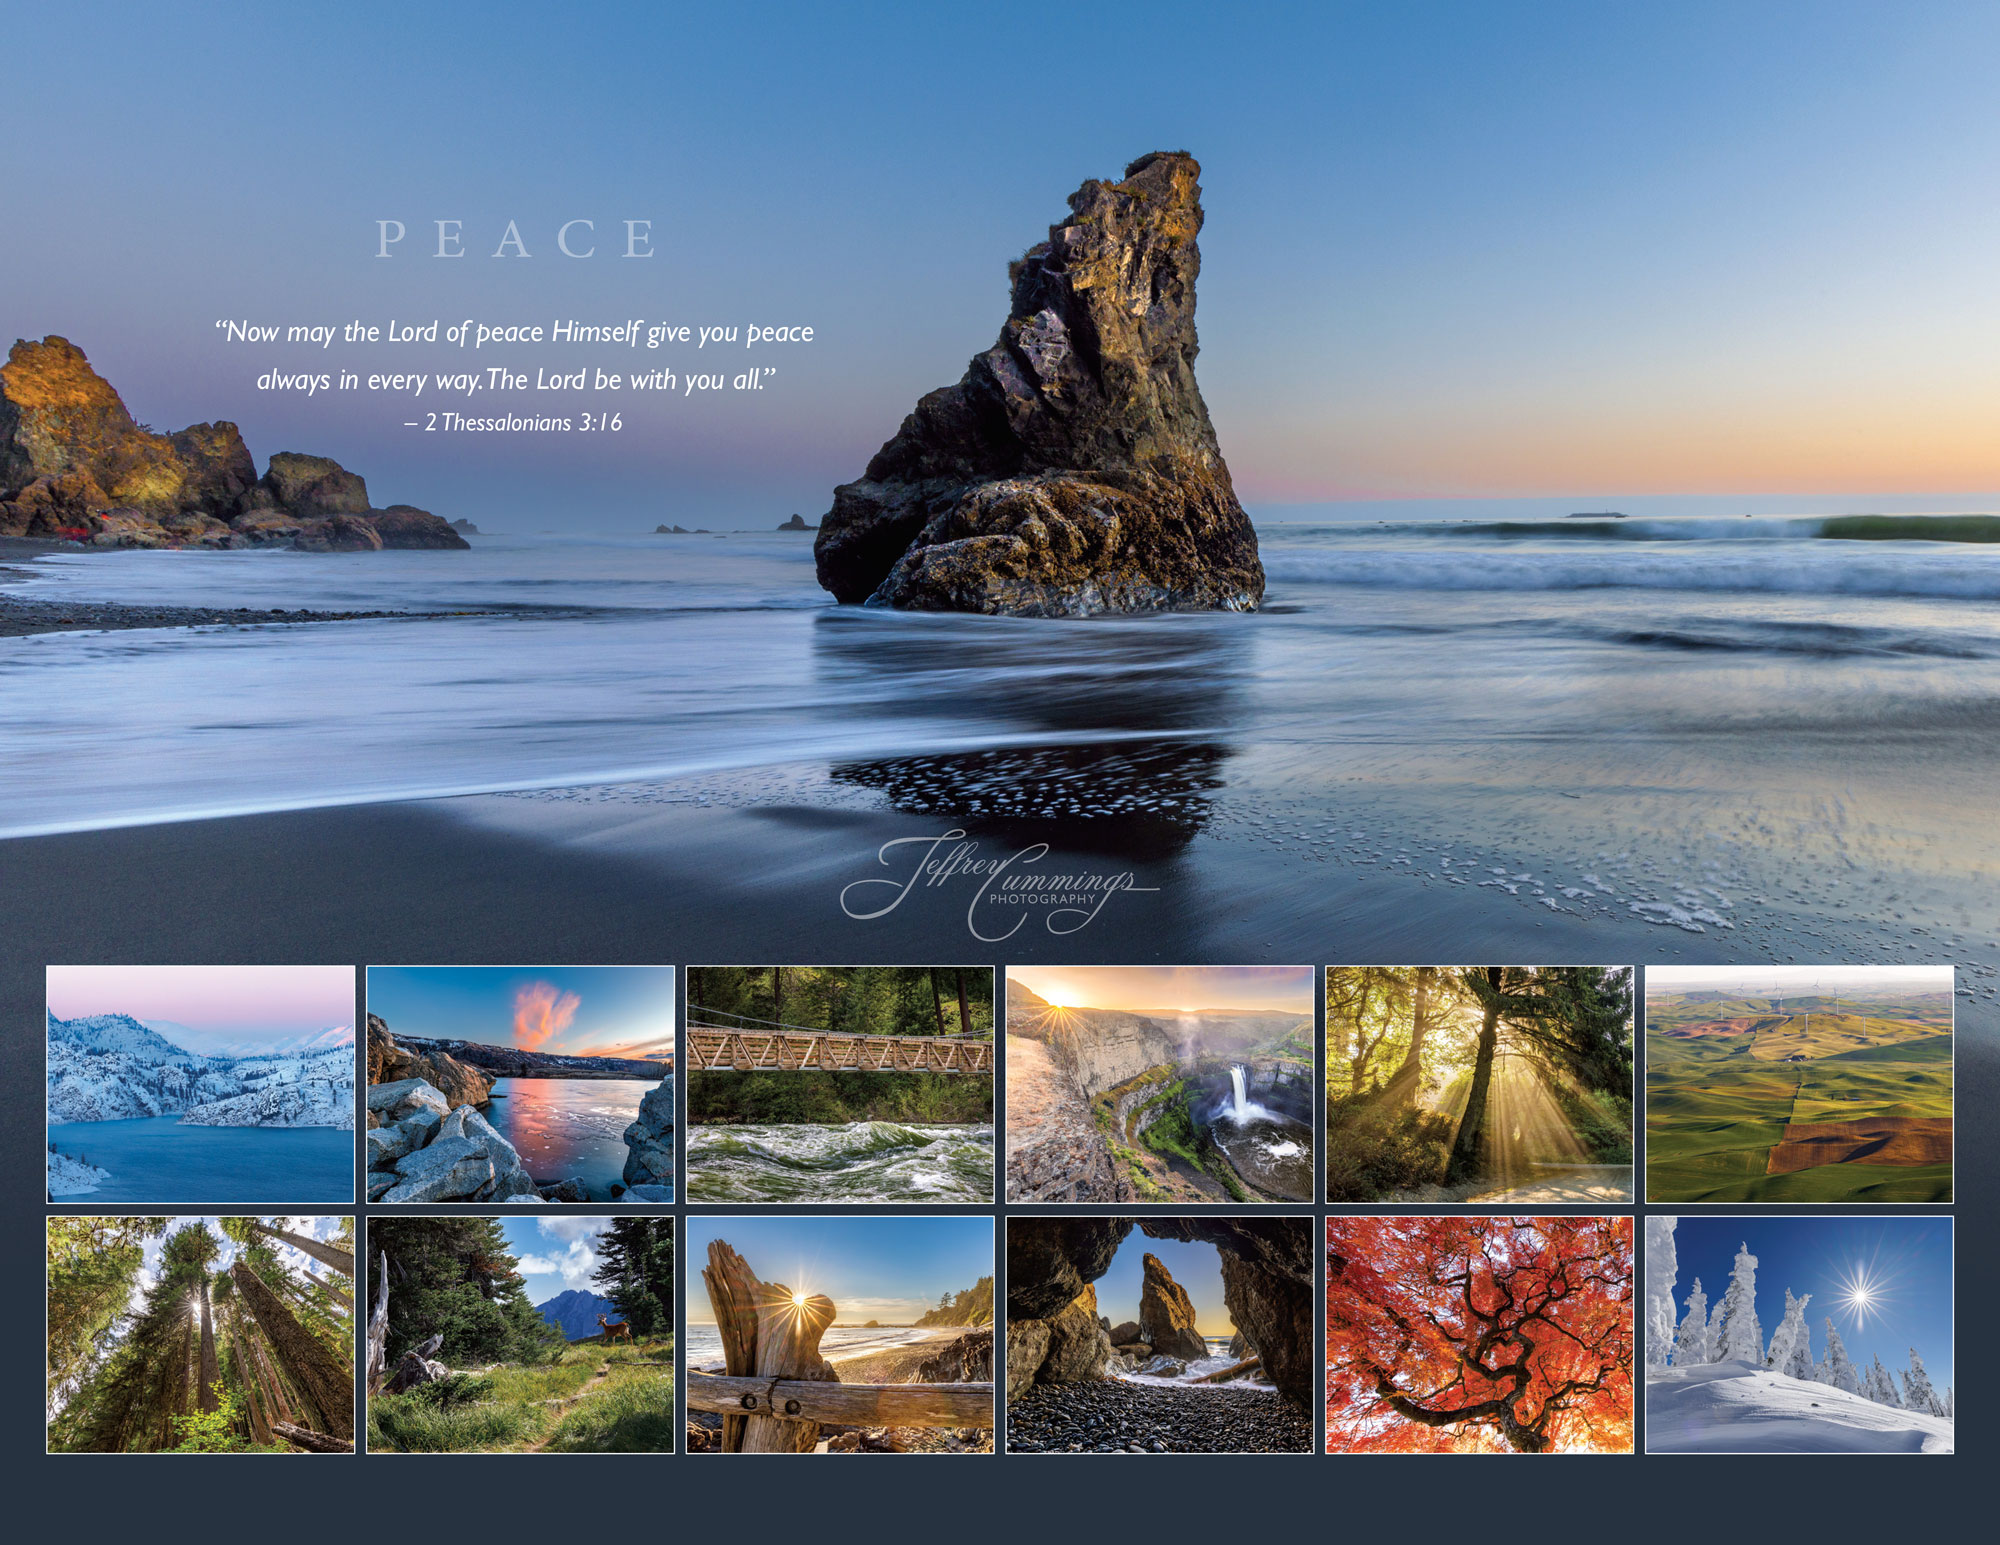Open the pink cloud over rocky lake thumbnail
The width and height of the screenshot is (2000, 1545).
520,1084
